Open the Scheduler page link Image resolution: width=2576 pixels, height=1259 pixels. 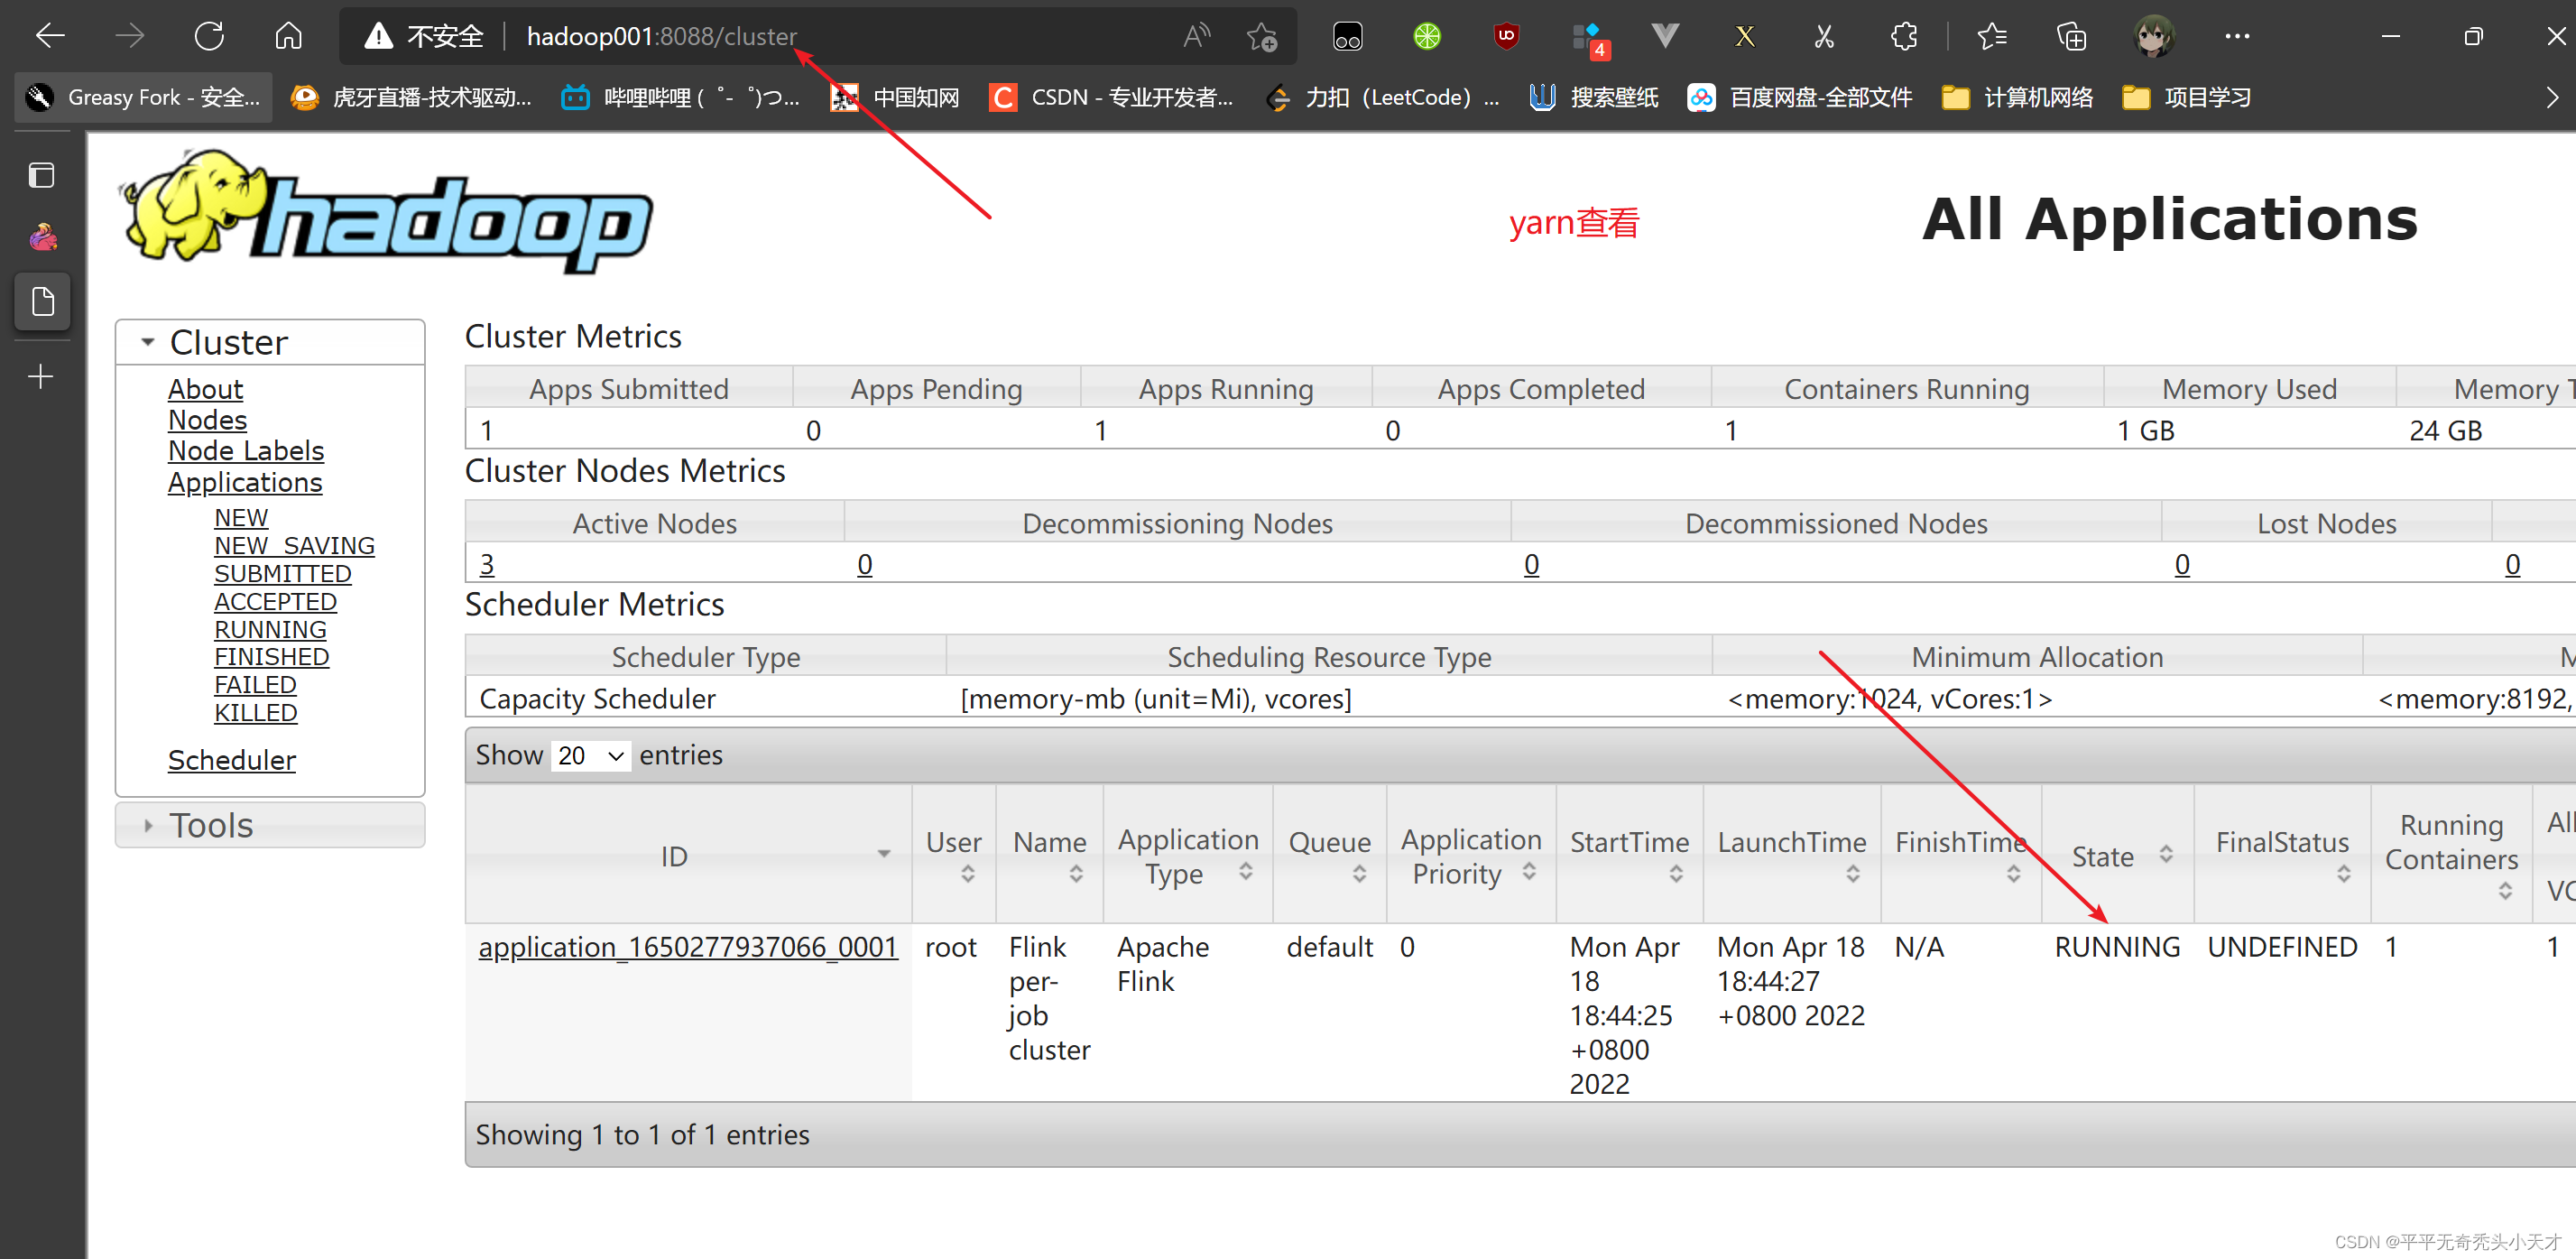231,760
